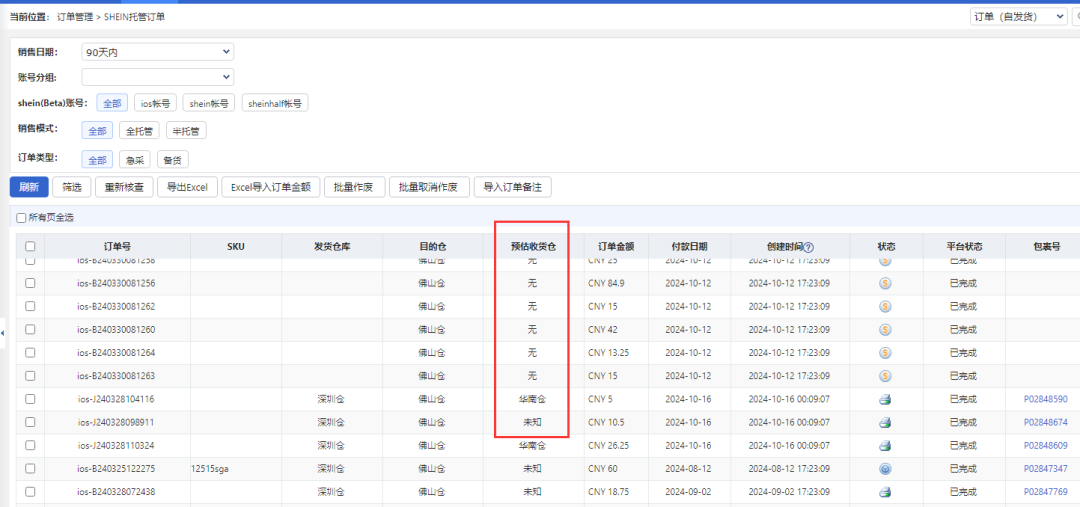Click the blue round status icon for ios-B240325122275
The image size is (1080, 507).
tap(885, 468)
